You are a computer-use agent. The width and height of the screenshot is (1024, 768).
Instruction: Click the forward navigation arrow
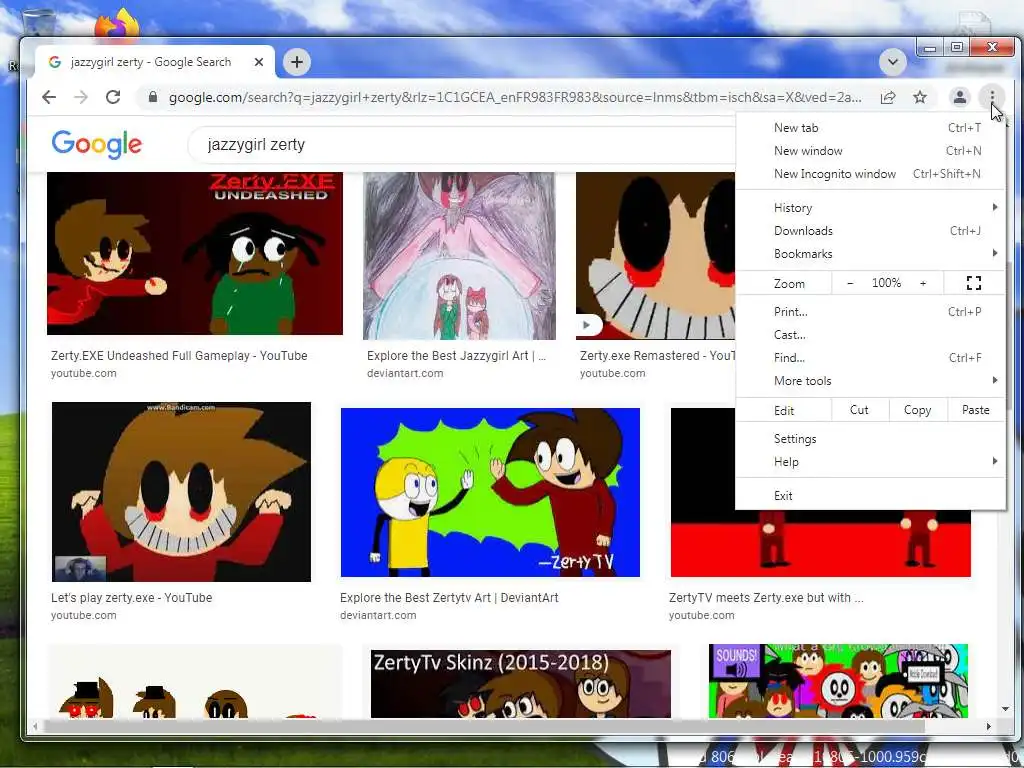81,97
